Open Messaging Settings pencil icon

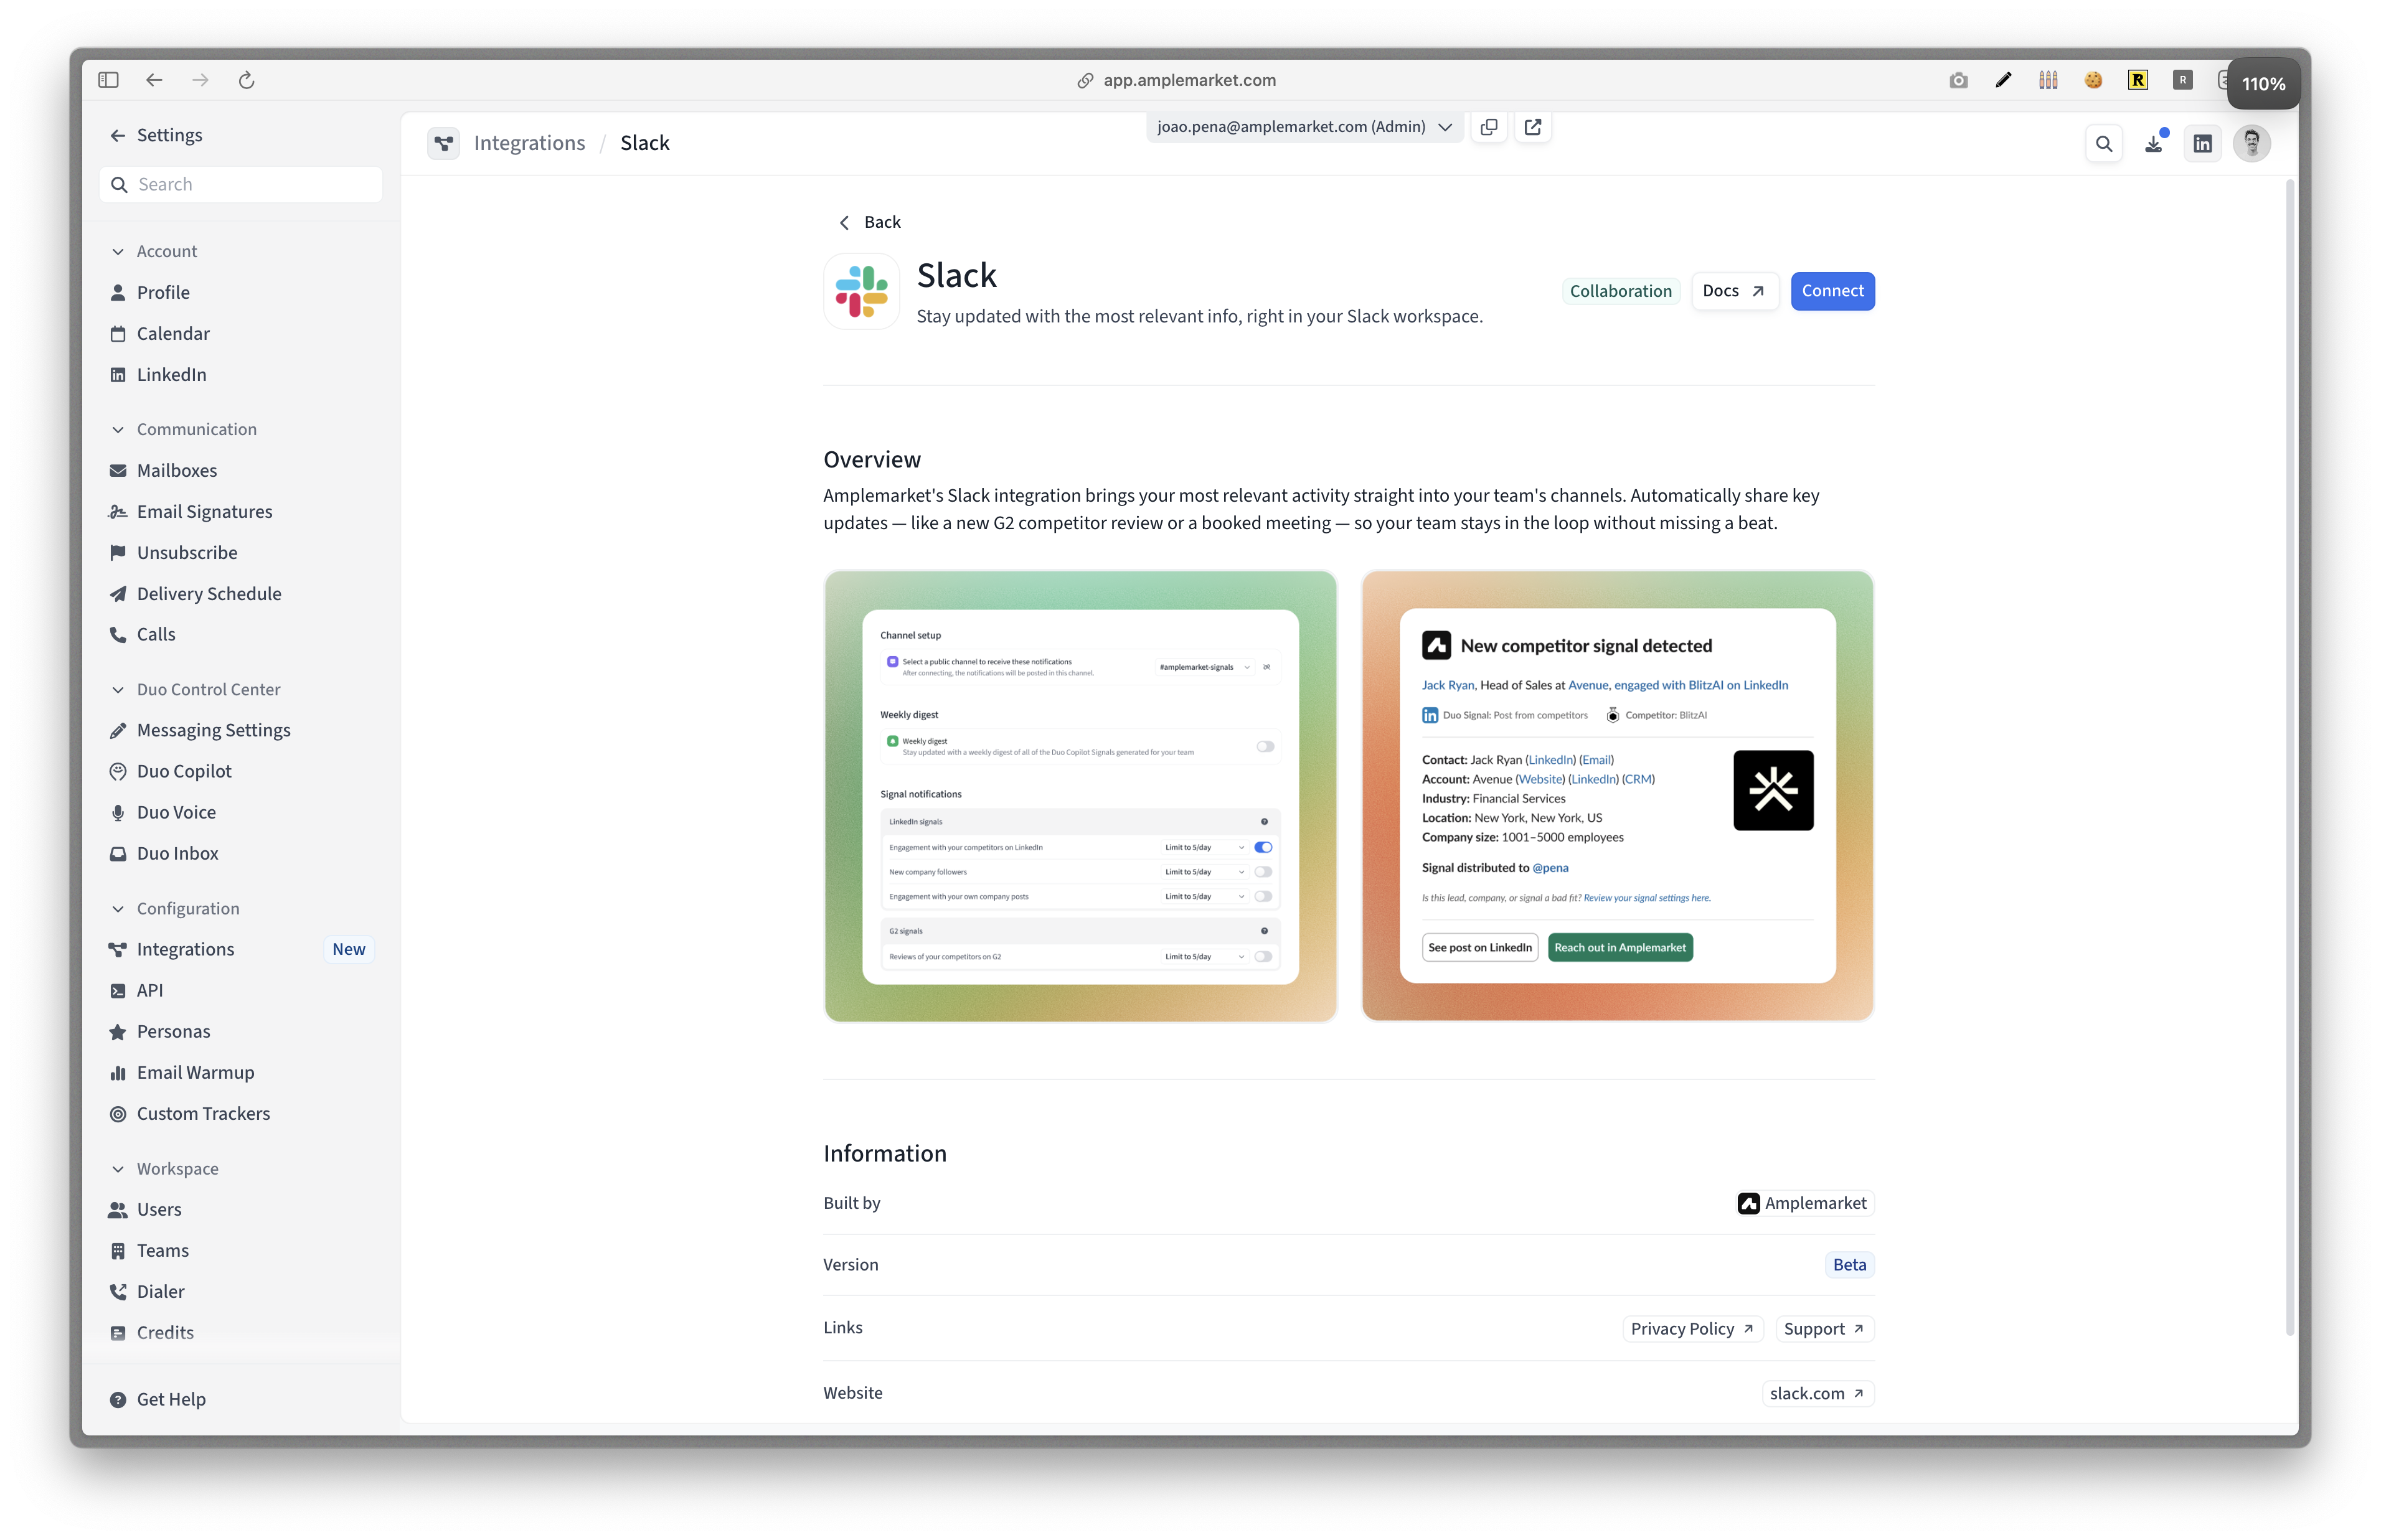(x=118, y=730)
